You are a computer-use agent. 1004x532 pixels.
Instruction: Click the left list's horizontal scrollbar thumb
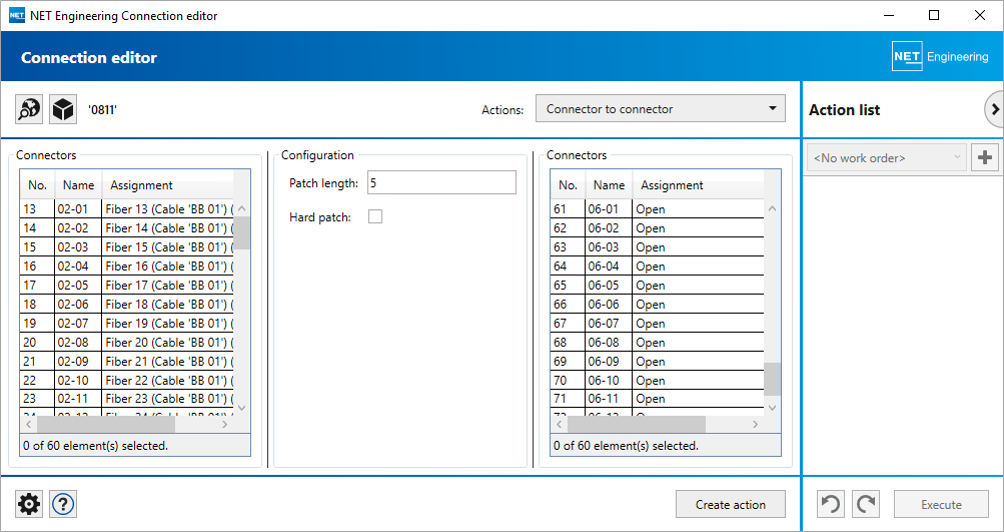106,424
